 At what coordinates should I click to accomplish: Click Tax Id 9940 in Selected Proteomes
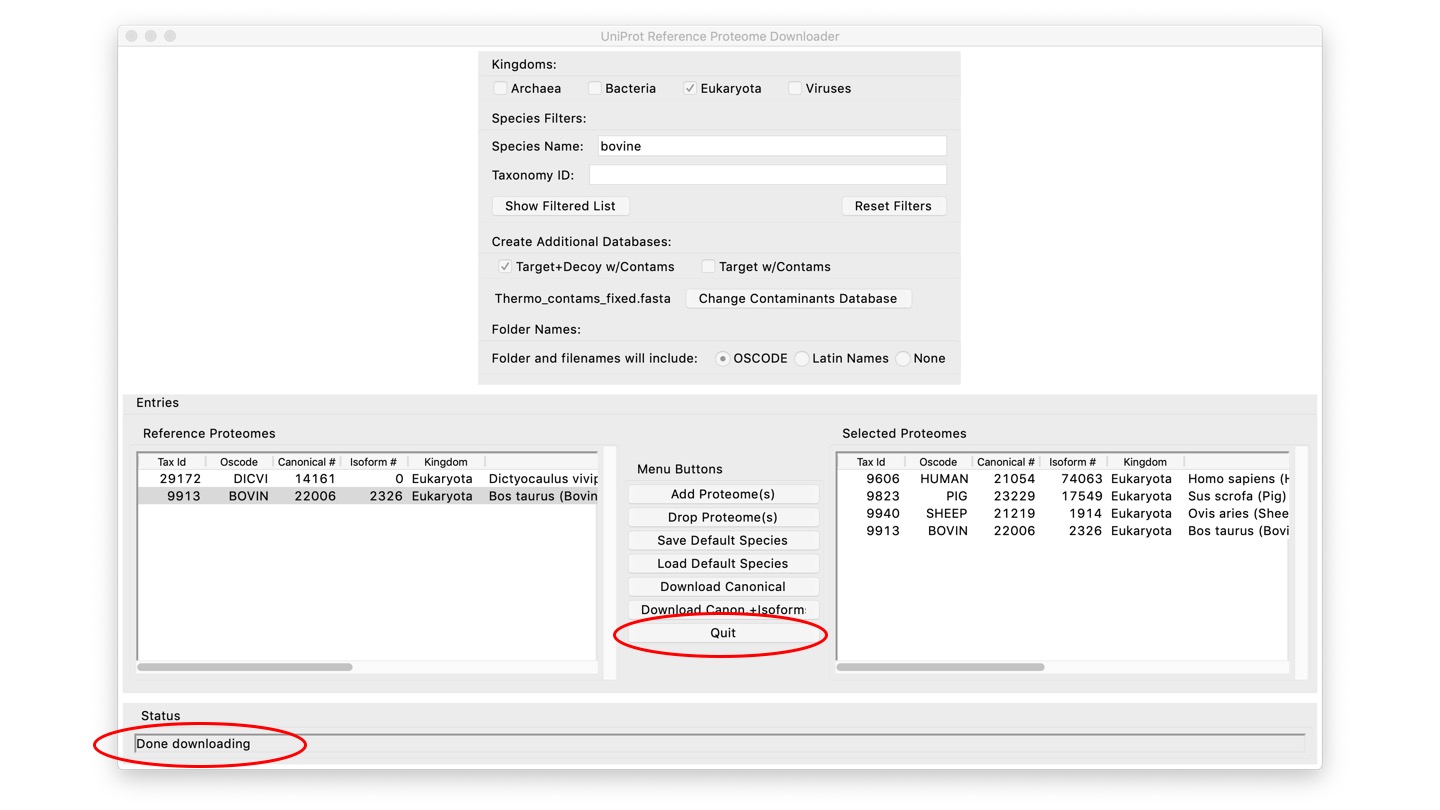883,513
